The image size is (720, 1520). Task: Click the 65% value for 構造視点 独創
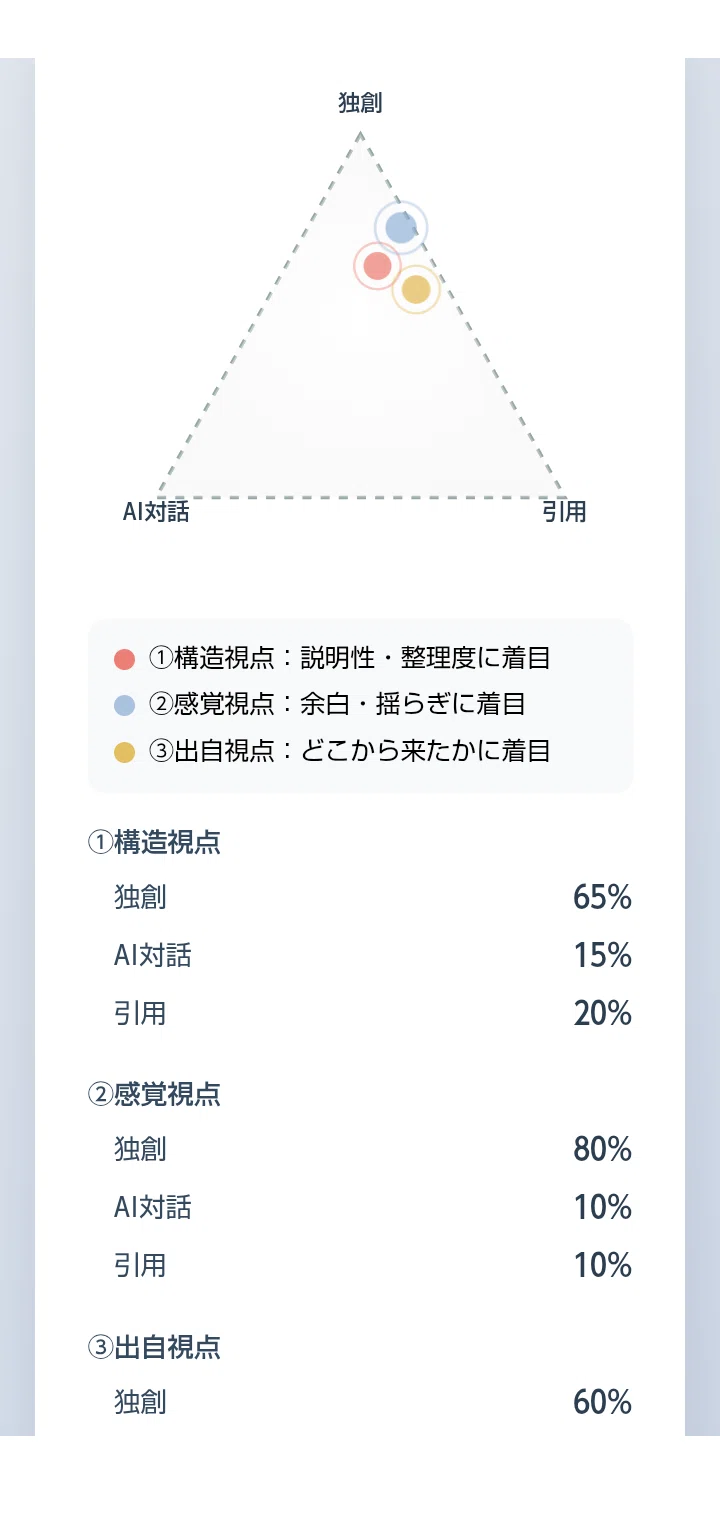603,898
